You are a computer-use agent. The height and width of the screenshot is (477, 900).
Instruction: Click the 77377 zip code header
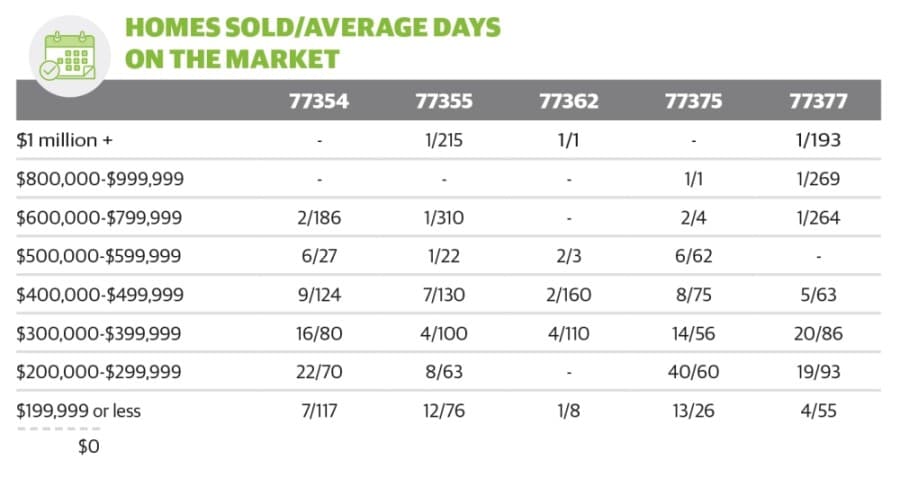[x=818, y=101]
